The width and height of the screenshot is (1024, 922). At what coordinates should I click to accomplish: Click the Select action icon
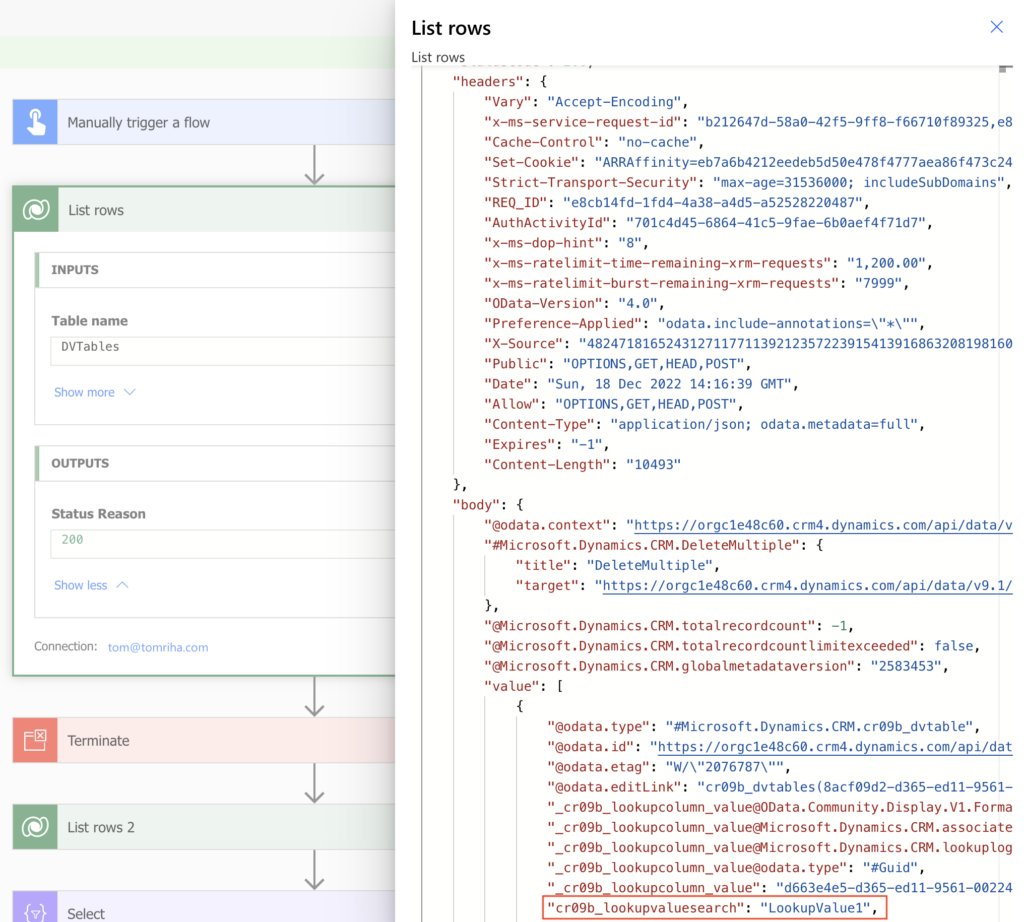35,908
